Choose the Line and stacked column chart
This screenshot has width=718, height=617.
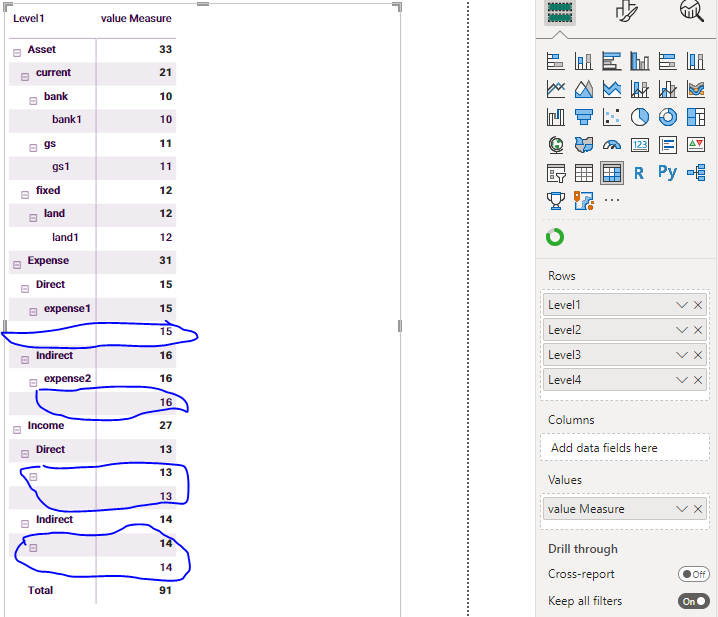(x=640, y=89)
